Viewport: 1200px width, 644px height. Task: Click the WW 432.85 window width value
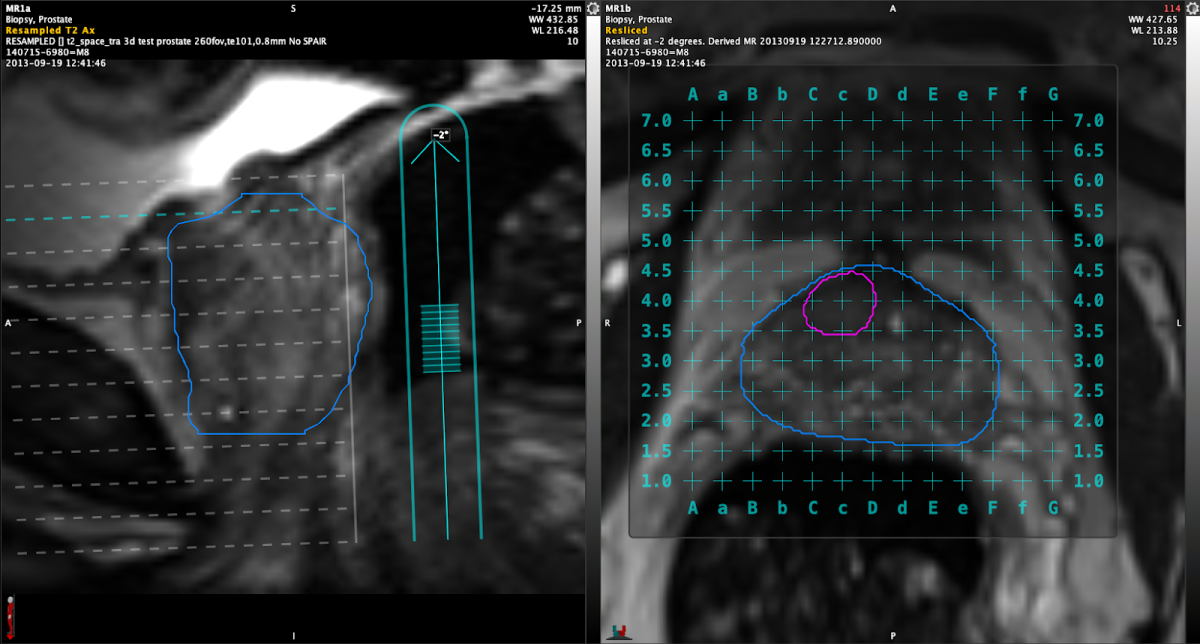(x=552, y=19)
